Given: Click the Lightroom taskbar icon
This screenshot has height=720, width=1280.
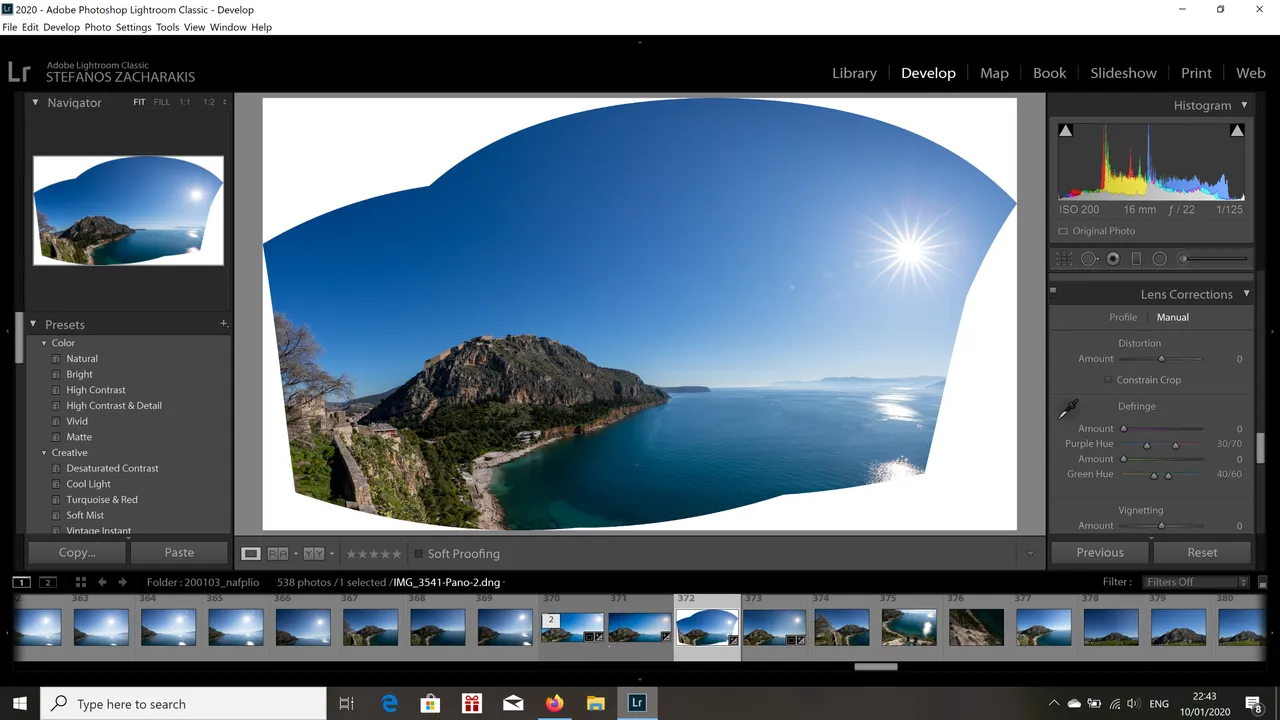Looking at the screenshot, I should (636, 703).
